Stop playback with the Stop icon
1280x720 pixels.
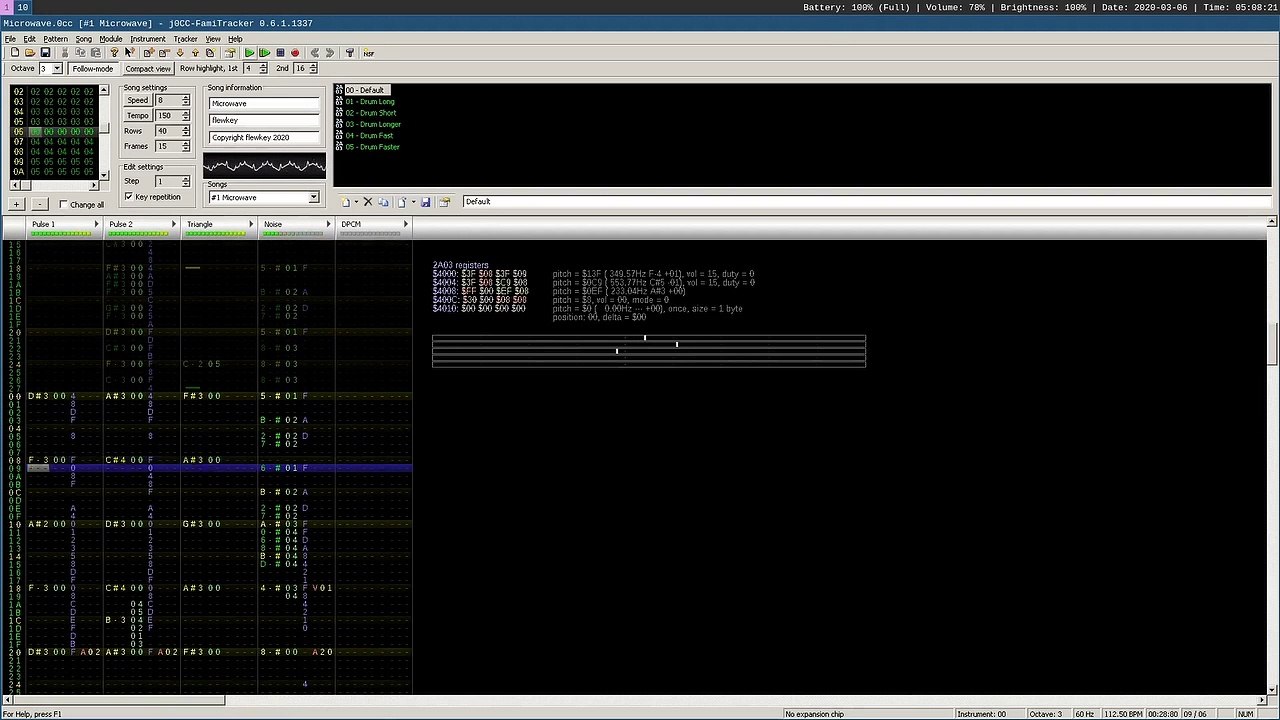click(x=280, y=53)
